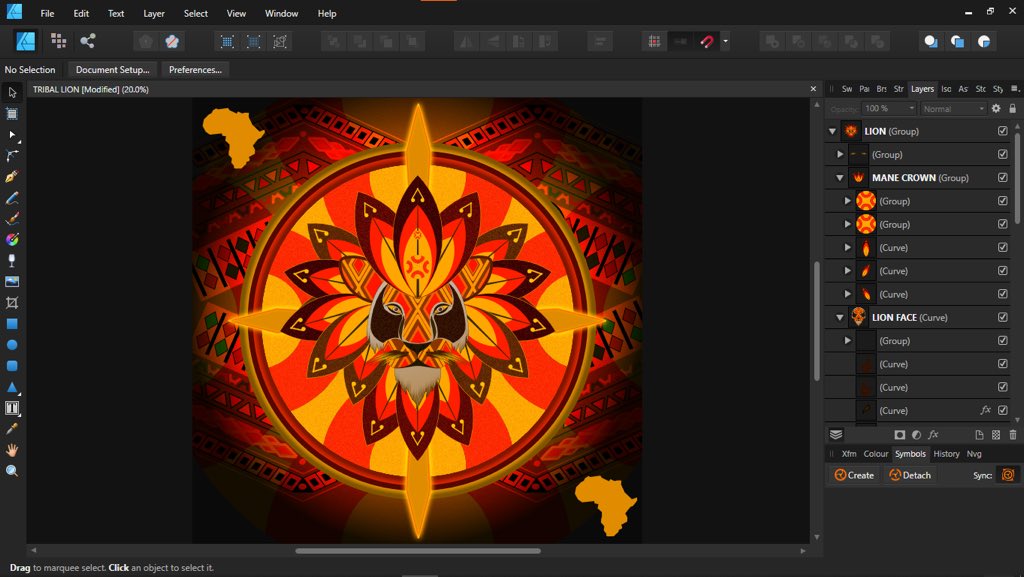Open the Select menu

click(x=195, y=13)
